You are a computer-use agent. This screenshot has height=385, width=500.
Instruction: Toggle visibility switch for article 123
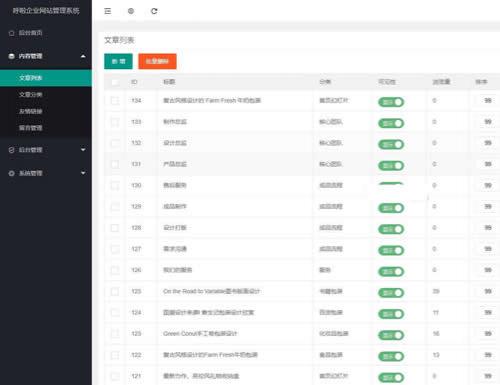tap(391, 335)
